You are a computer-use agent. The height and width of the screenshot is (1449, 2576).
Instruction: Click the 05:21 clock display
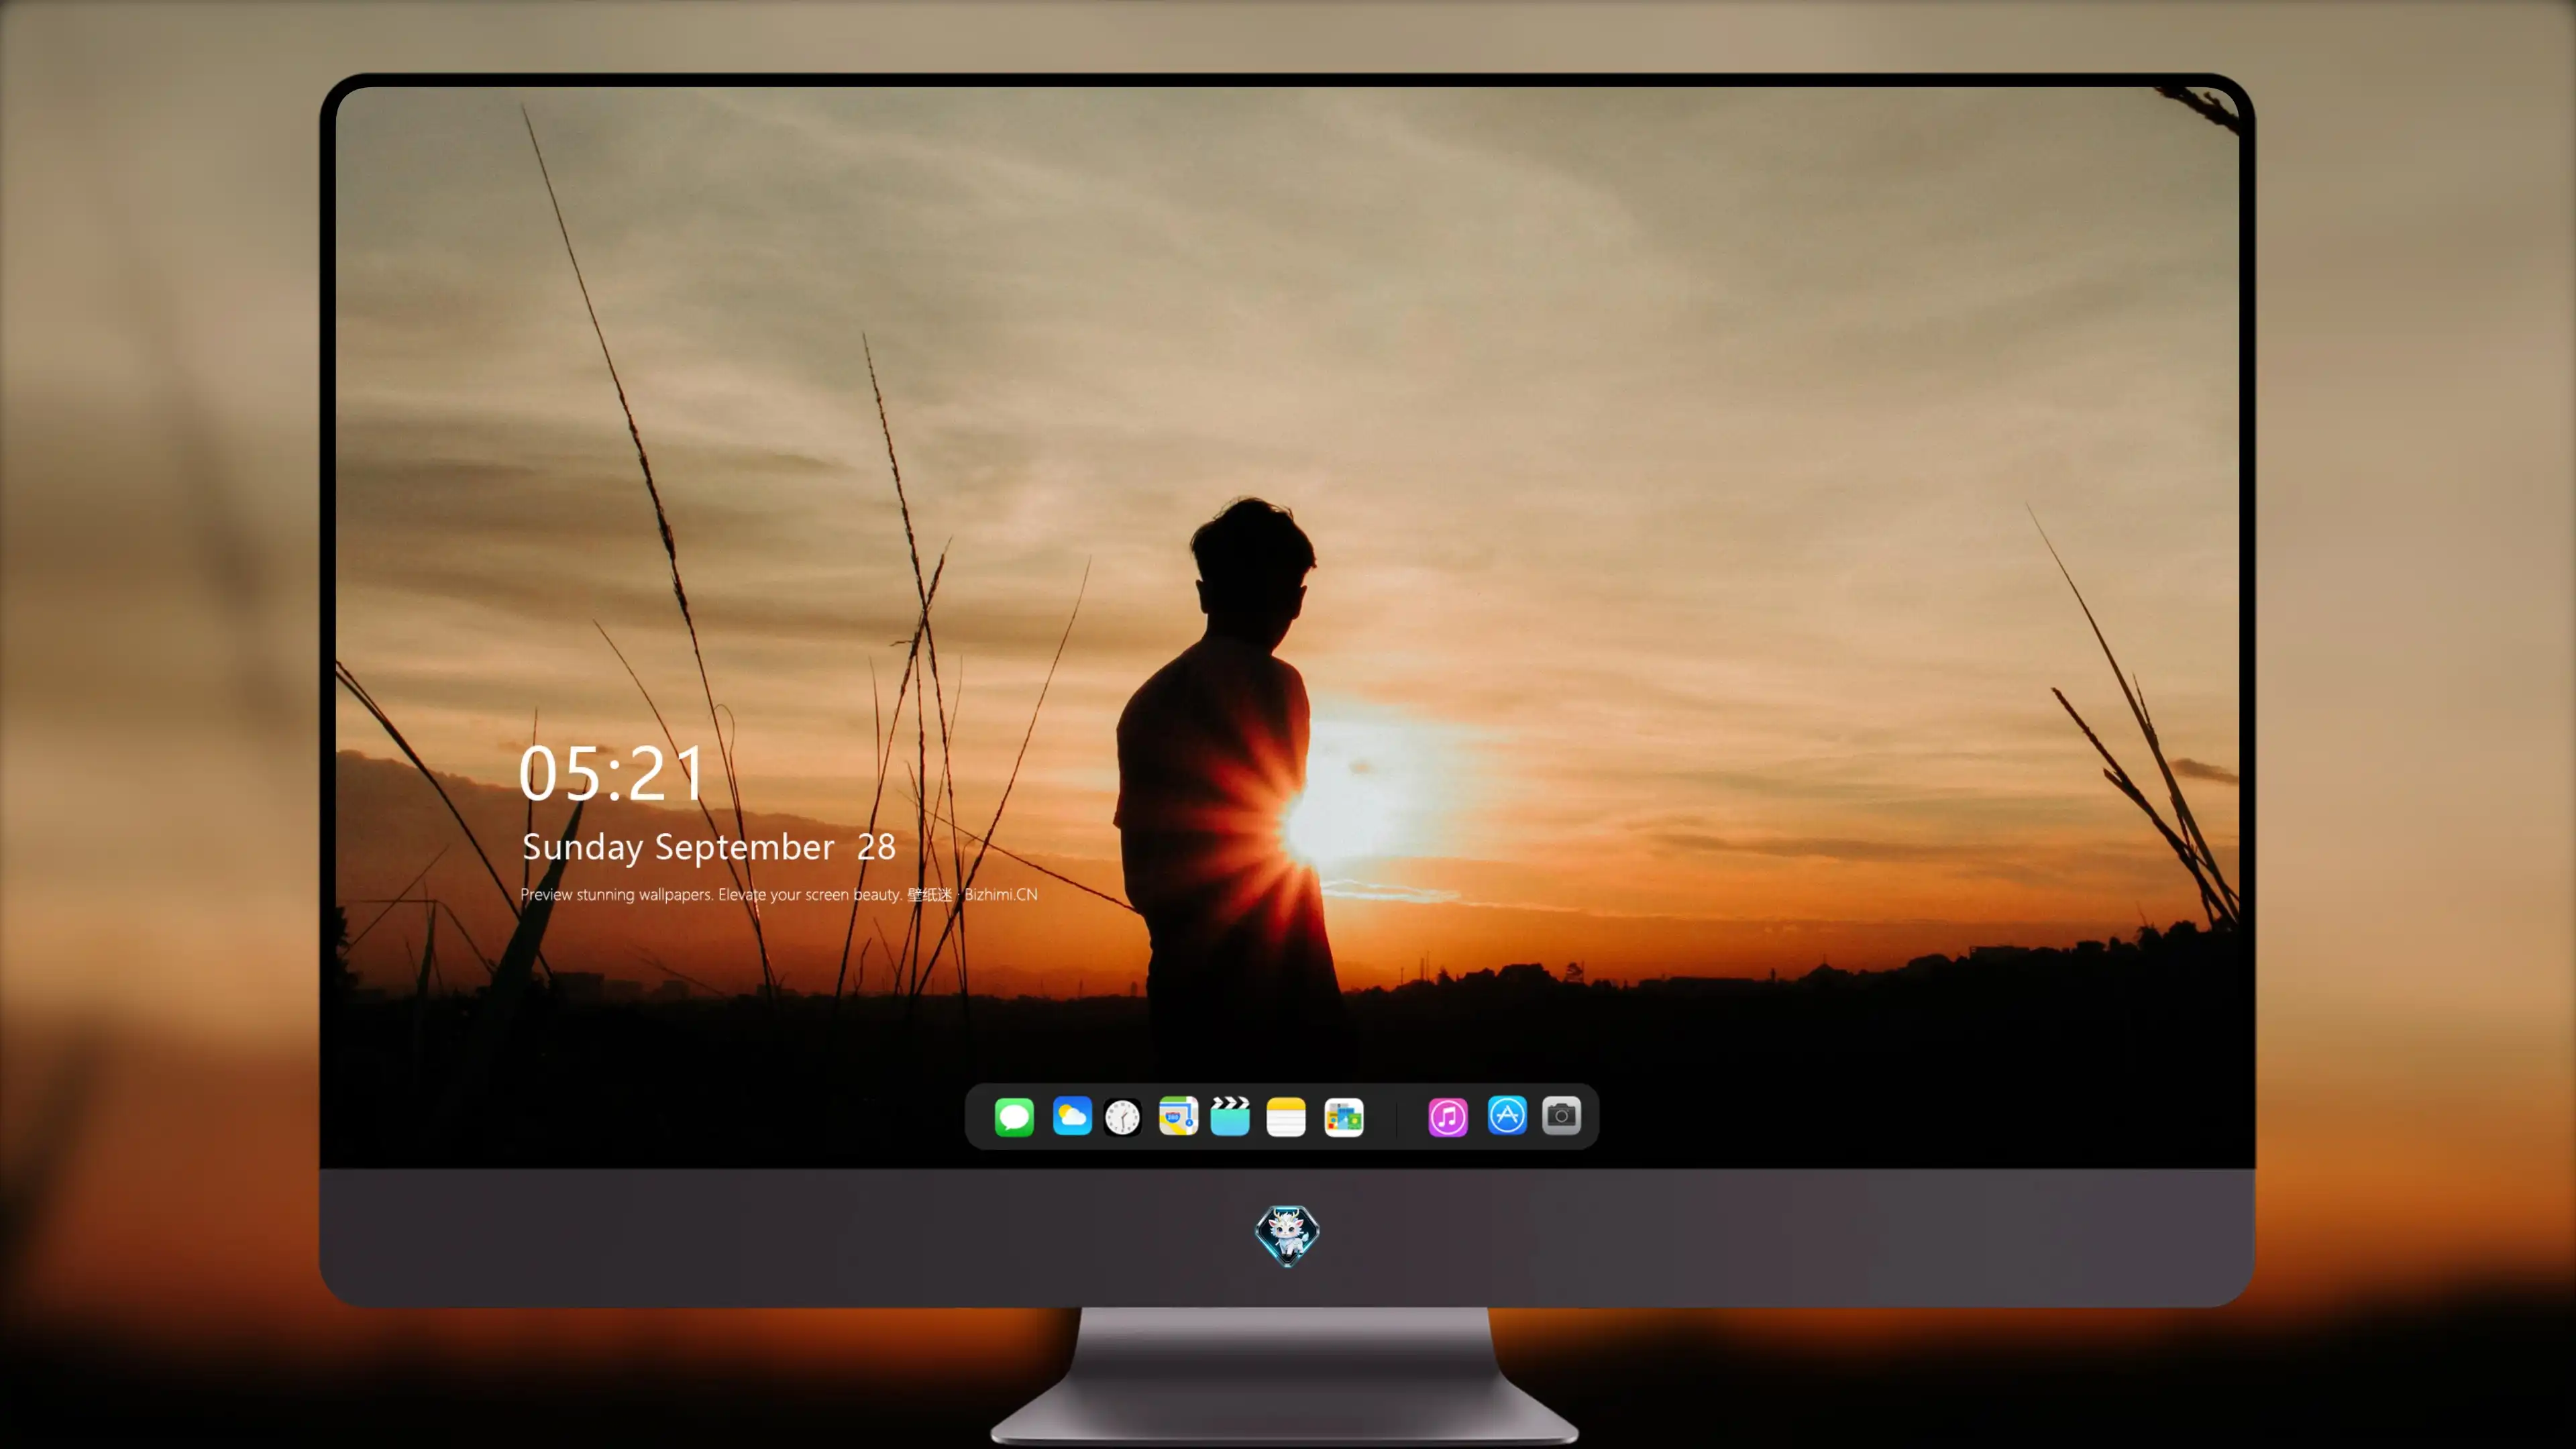click(x=612, y=773)
